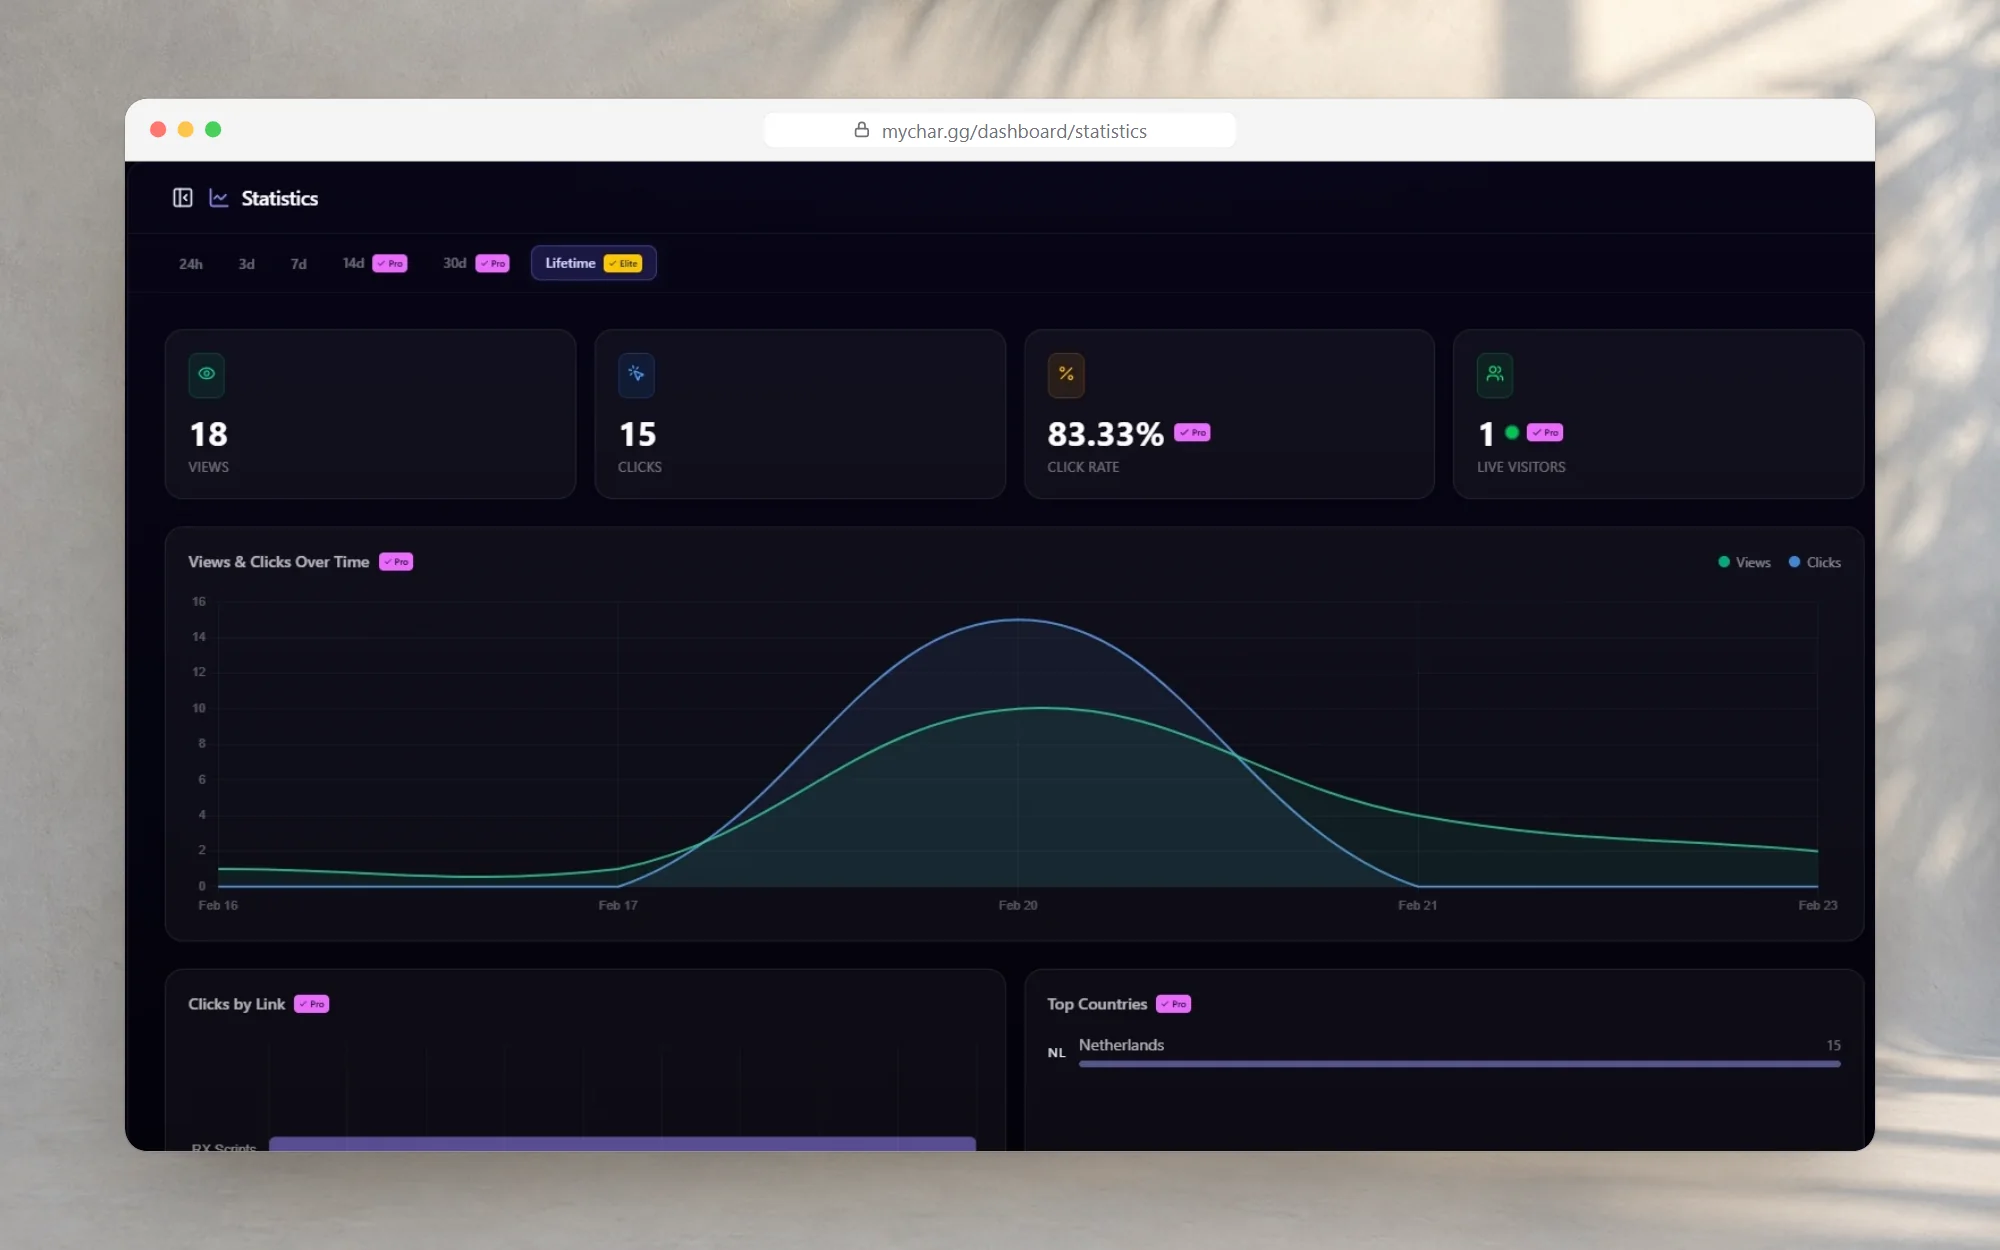Click the mychar.gg address bar
The image size is (2000, 1250).
[x=1000, y=131]
